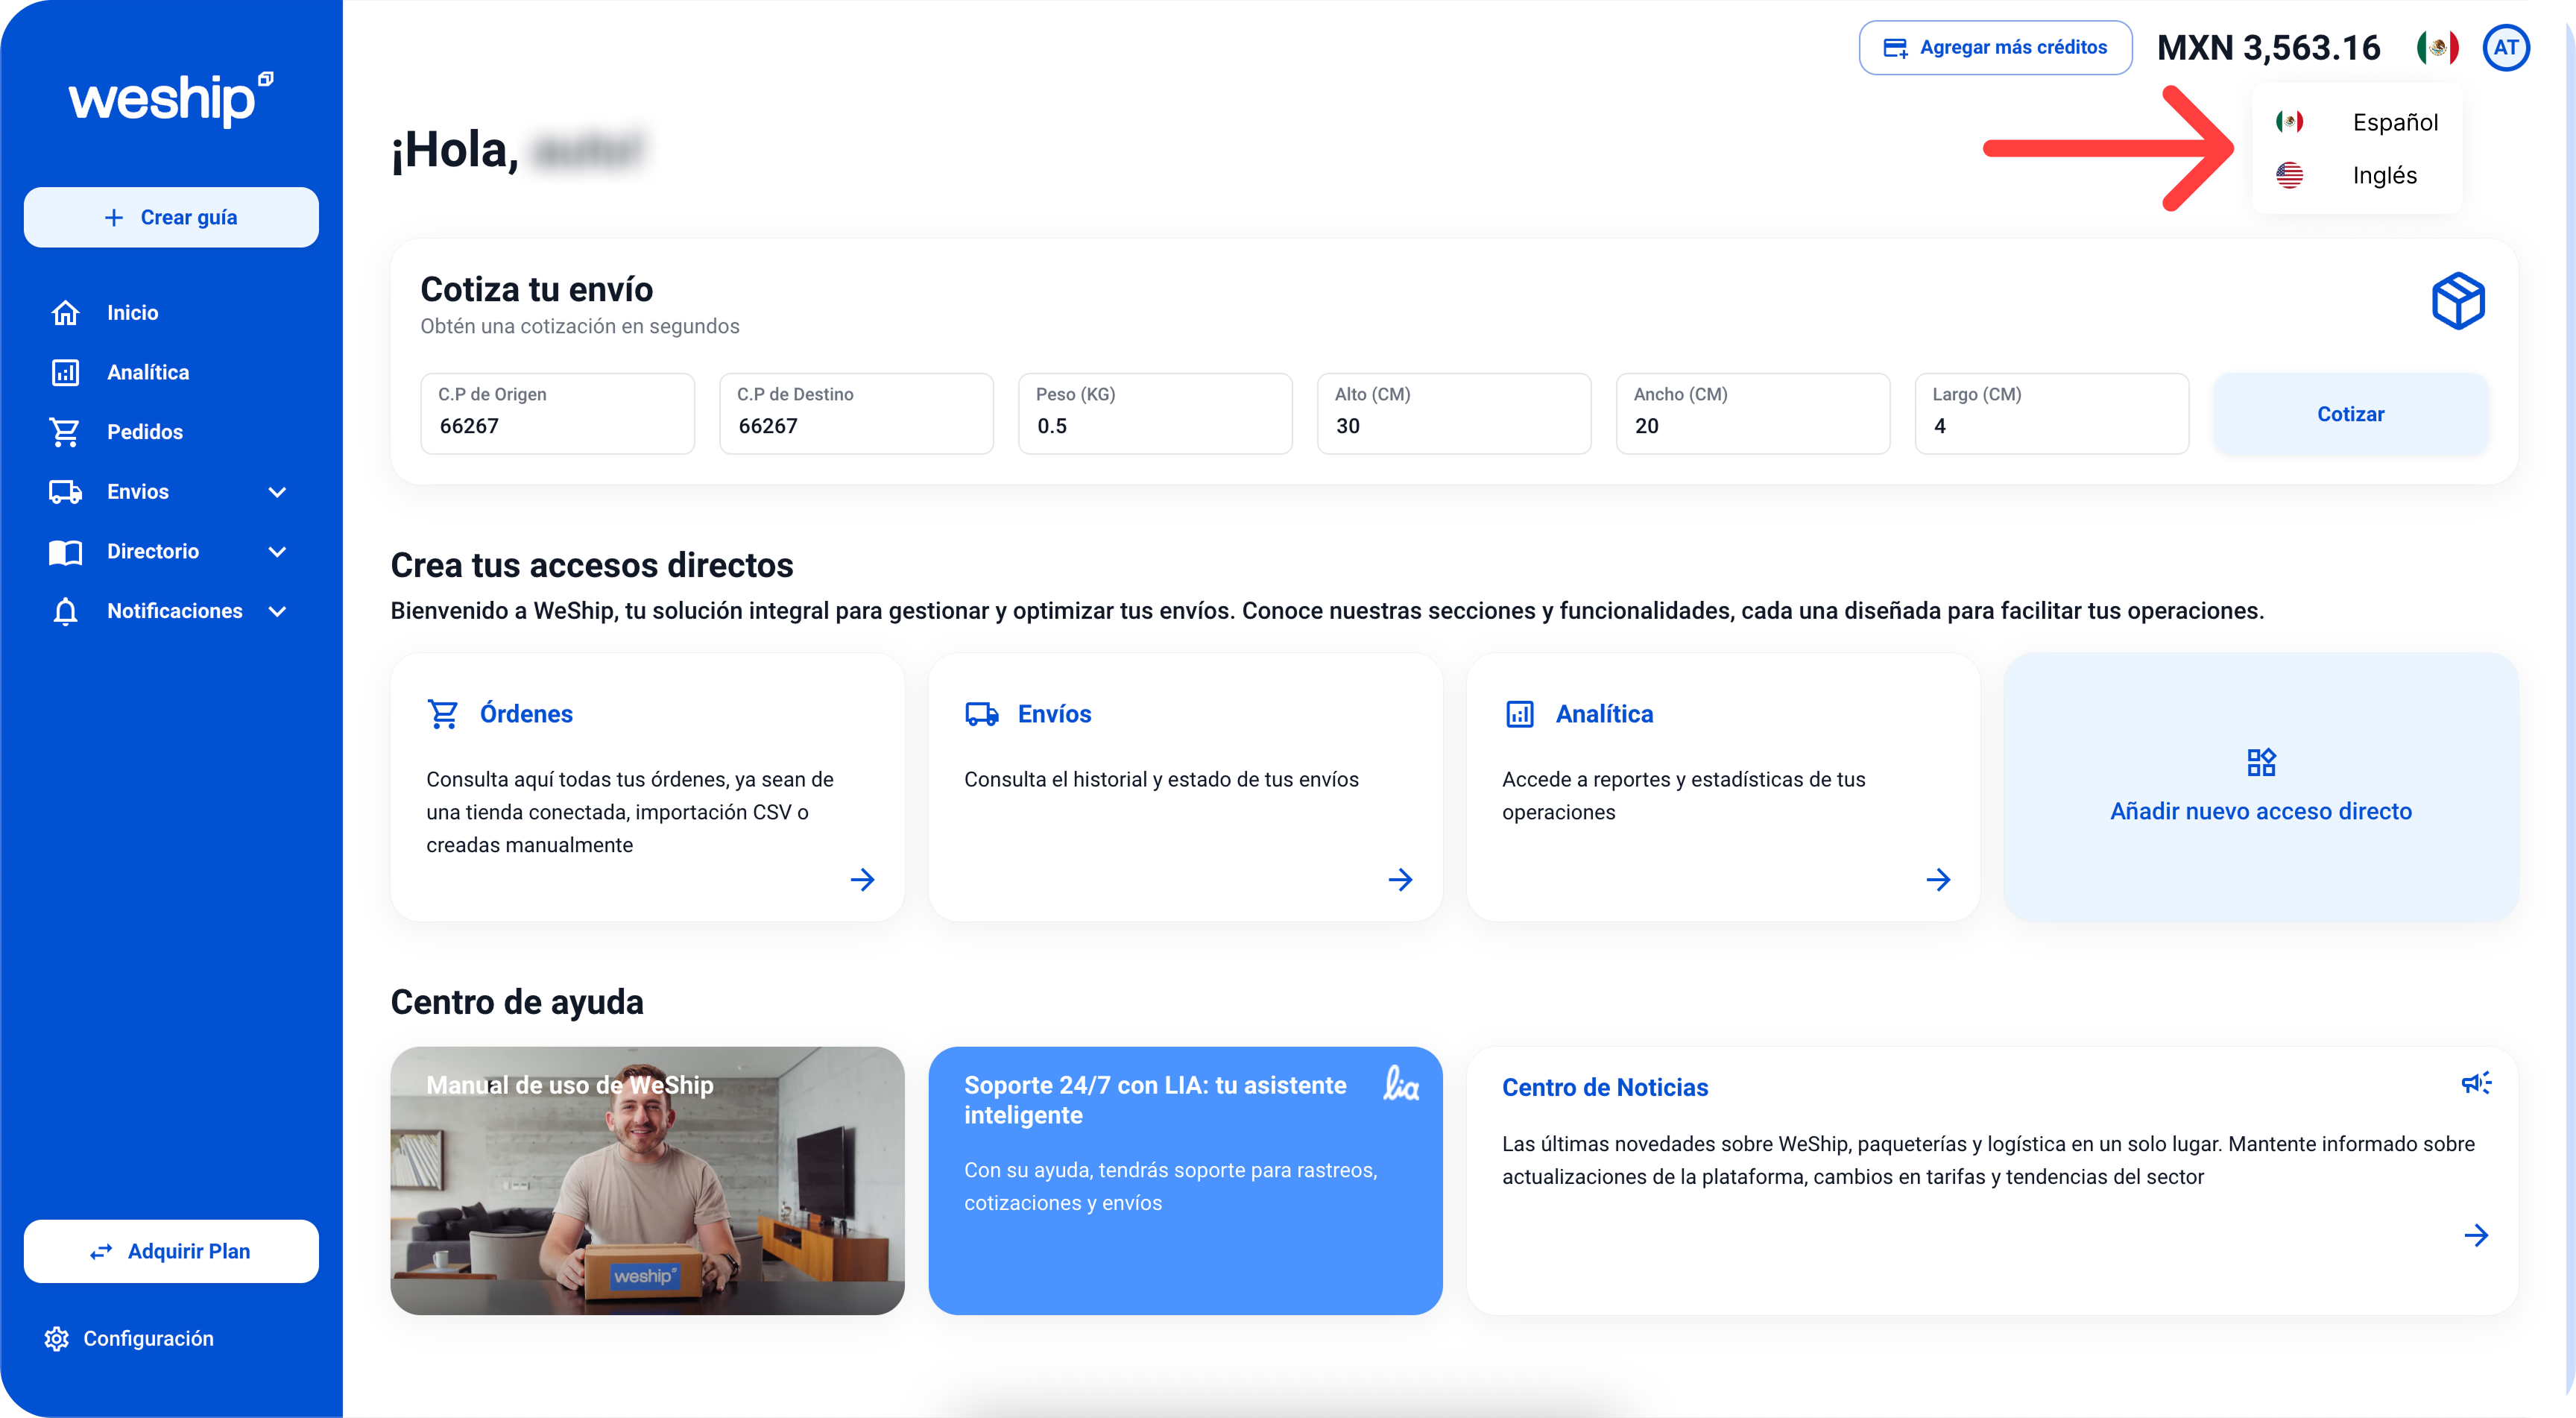Click the weship logo in the sidebar
The height and width of the screenshot is (1418, 2576).
[171, 99]
